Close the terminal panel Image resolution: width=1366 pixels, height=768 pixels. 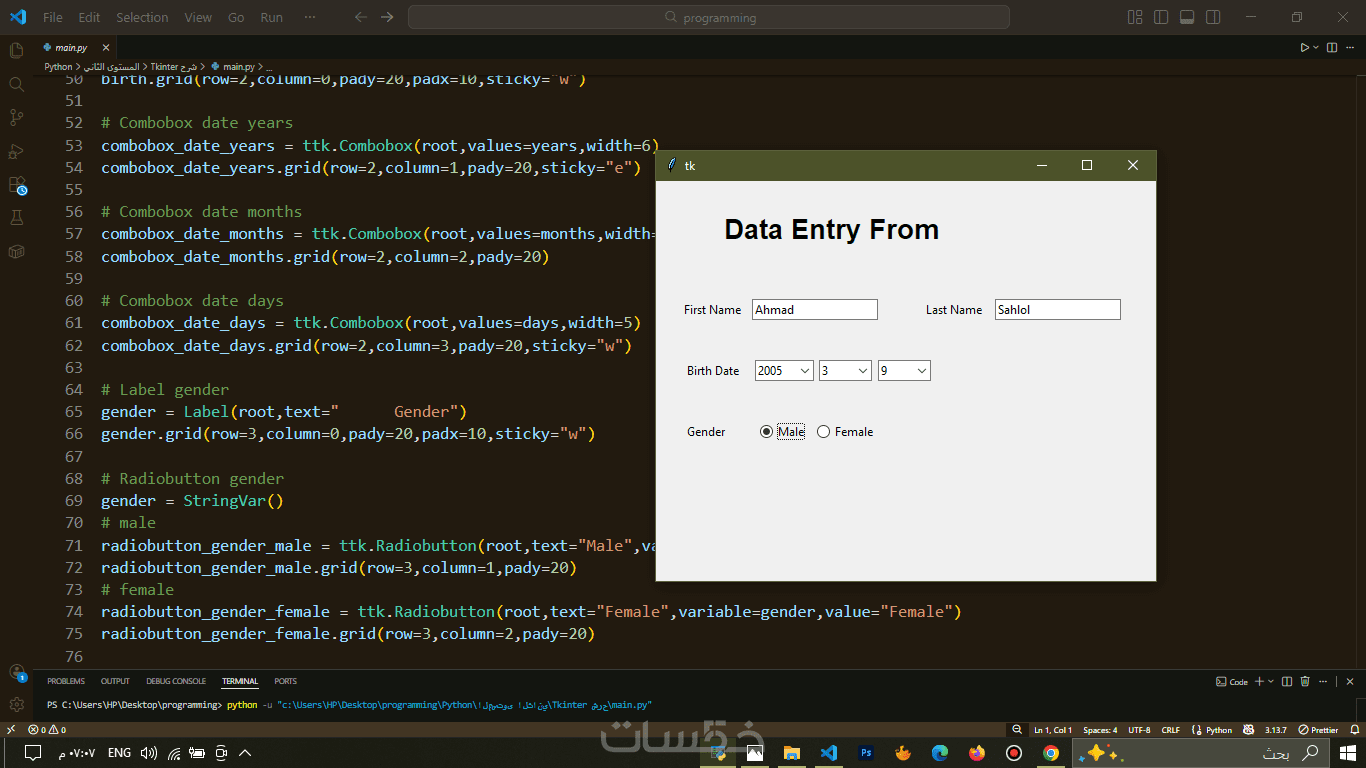pos(1350,681)
